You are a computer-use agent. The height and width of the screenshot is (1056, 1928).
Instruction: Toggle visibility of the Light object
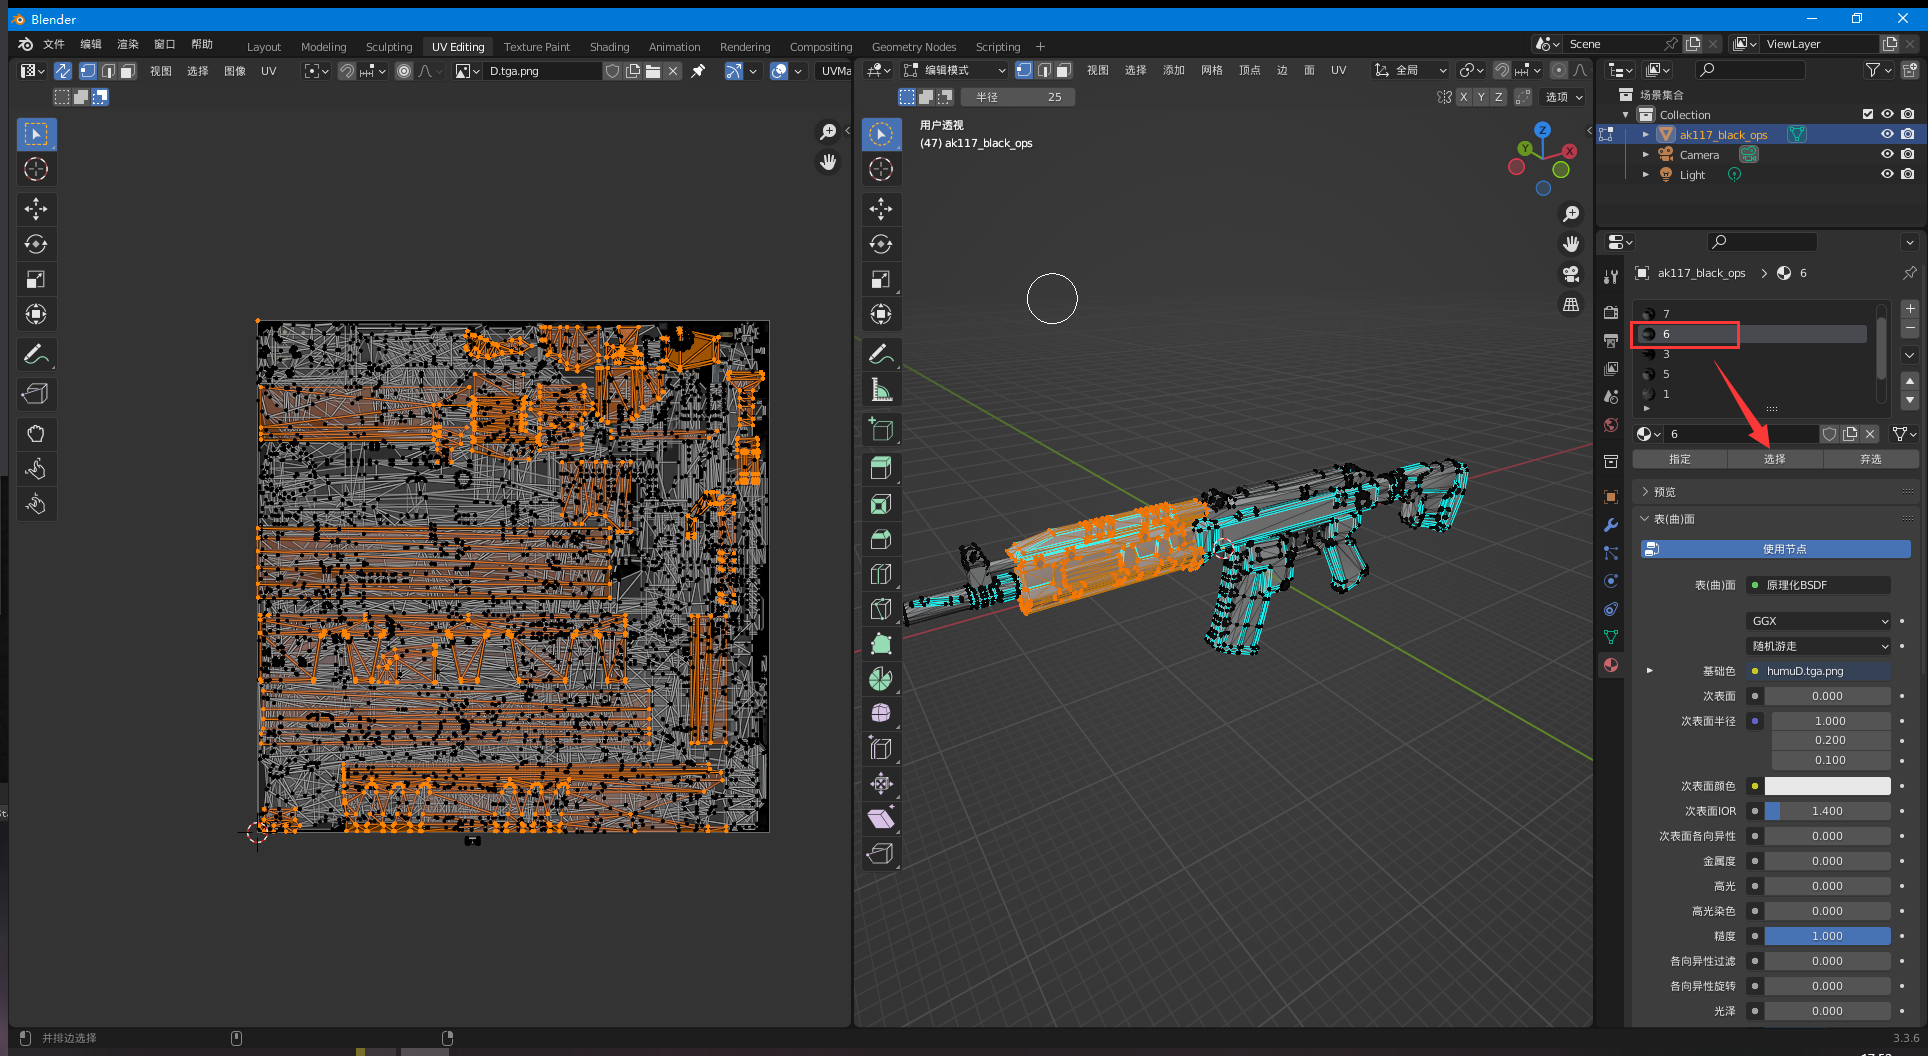tap(1887, 174)
